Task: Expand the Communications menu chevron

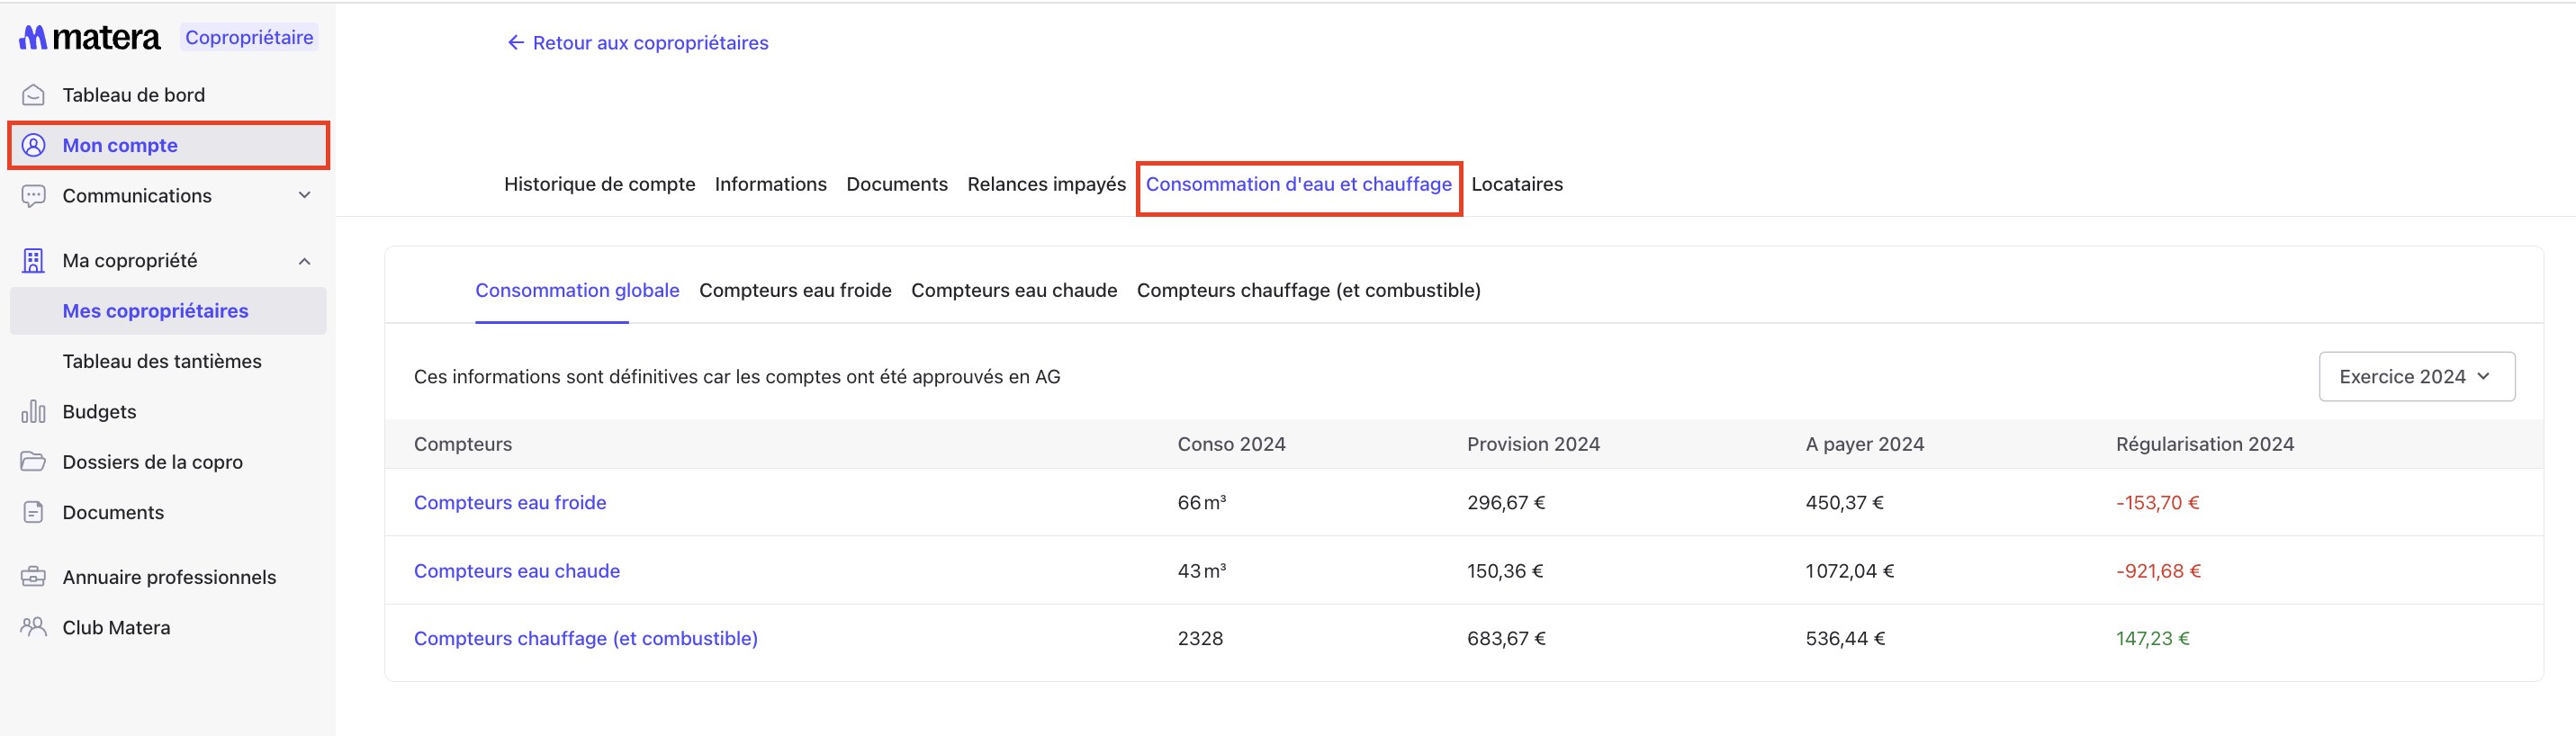Action: coord(305,195)
